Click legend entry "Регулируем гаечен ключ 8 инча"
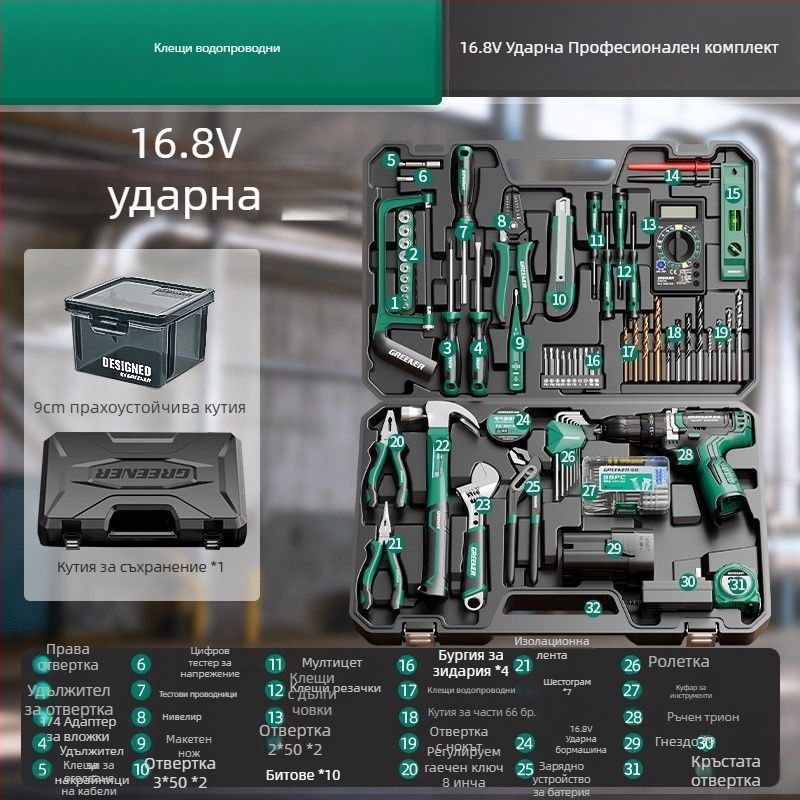800x800 pixels. click(x=463, y=767)
